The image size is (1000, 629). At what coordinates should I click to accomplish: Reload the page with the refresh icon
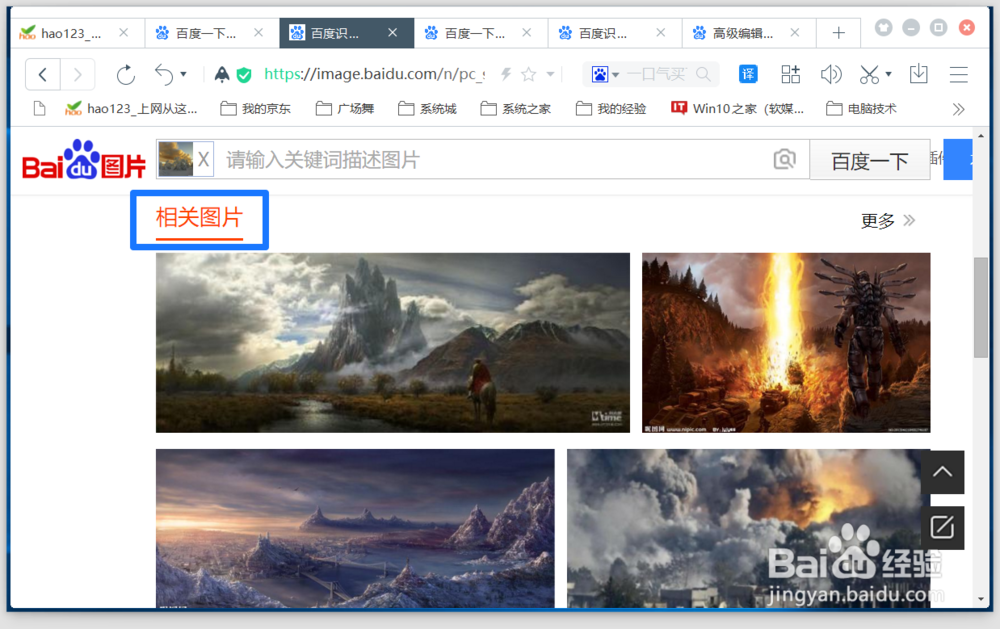point(126,75)
